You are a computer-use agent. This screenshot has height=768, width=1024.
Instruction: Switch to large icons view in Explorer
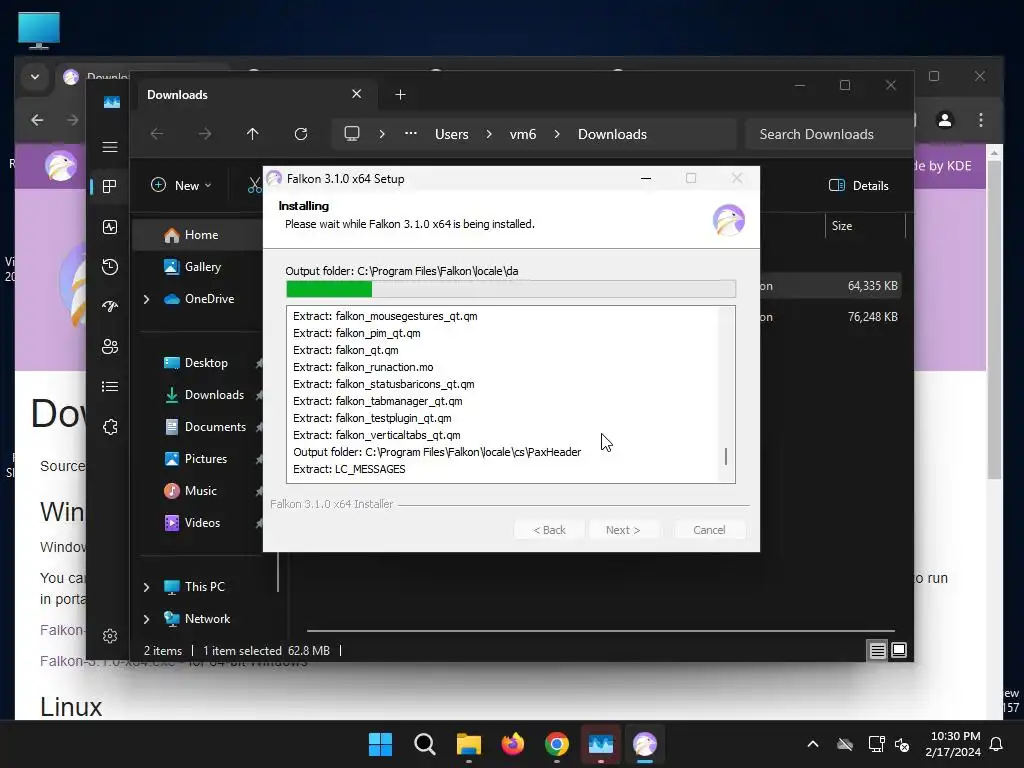pos(899,650)
